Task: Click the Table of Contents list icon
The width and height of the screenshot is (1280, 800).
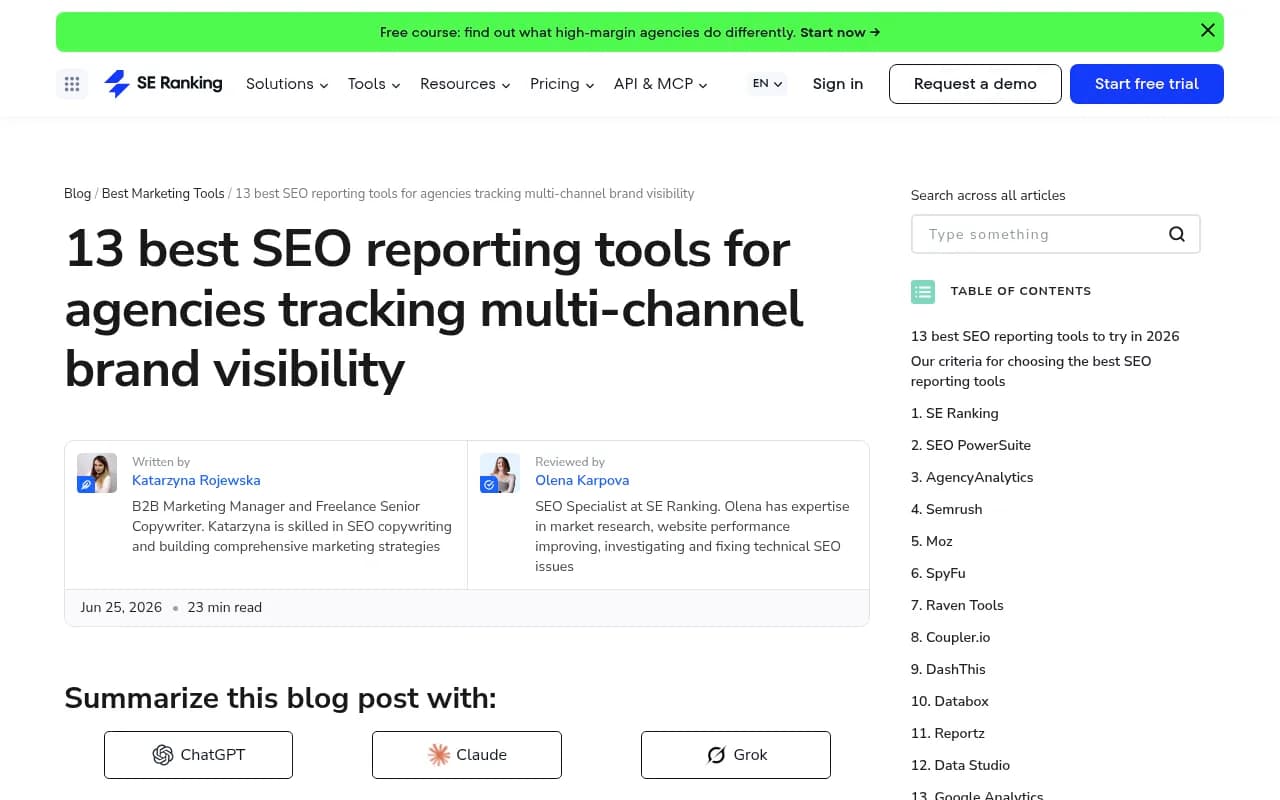Action: point(923,291)
